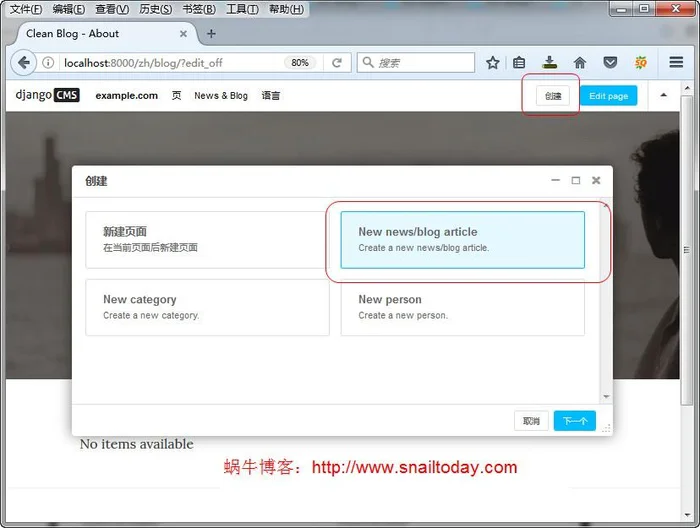
Task: Click the django CMS logo
Action: click(47, 95)
